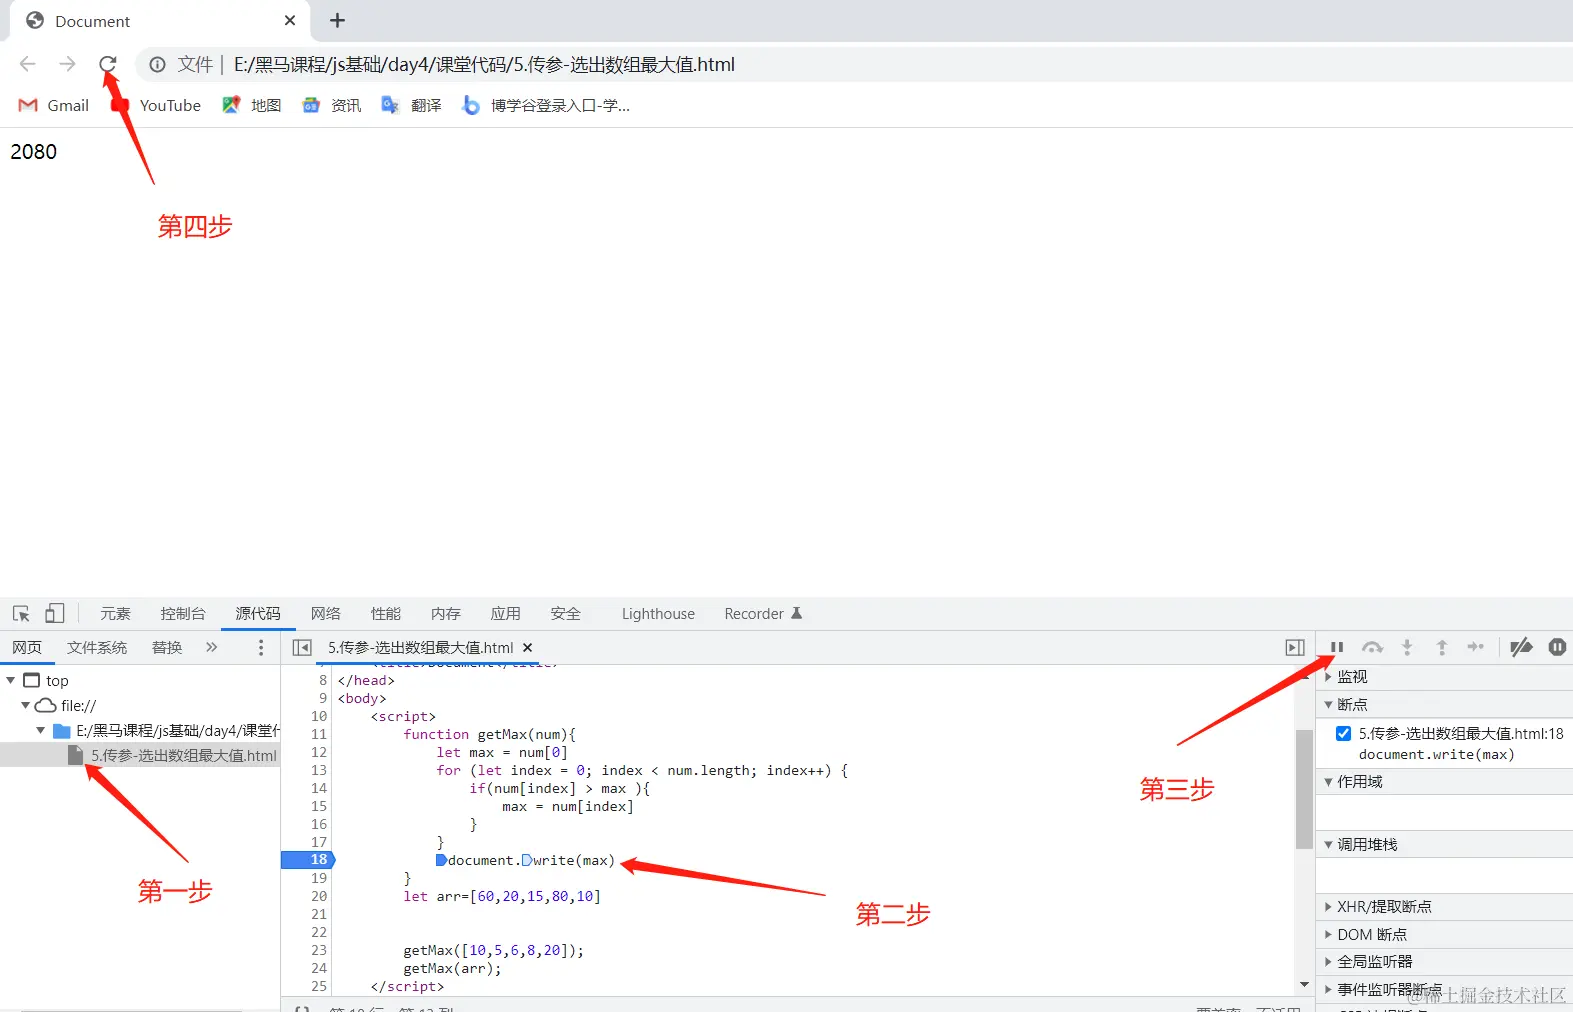The image size is (1573, 1012).
Task: Toggle pause on exceptions icon
Action: tap(1557, 648)
